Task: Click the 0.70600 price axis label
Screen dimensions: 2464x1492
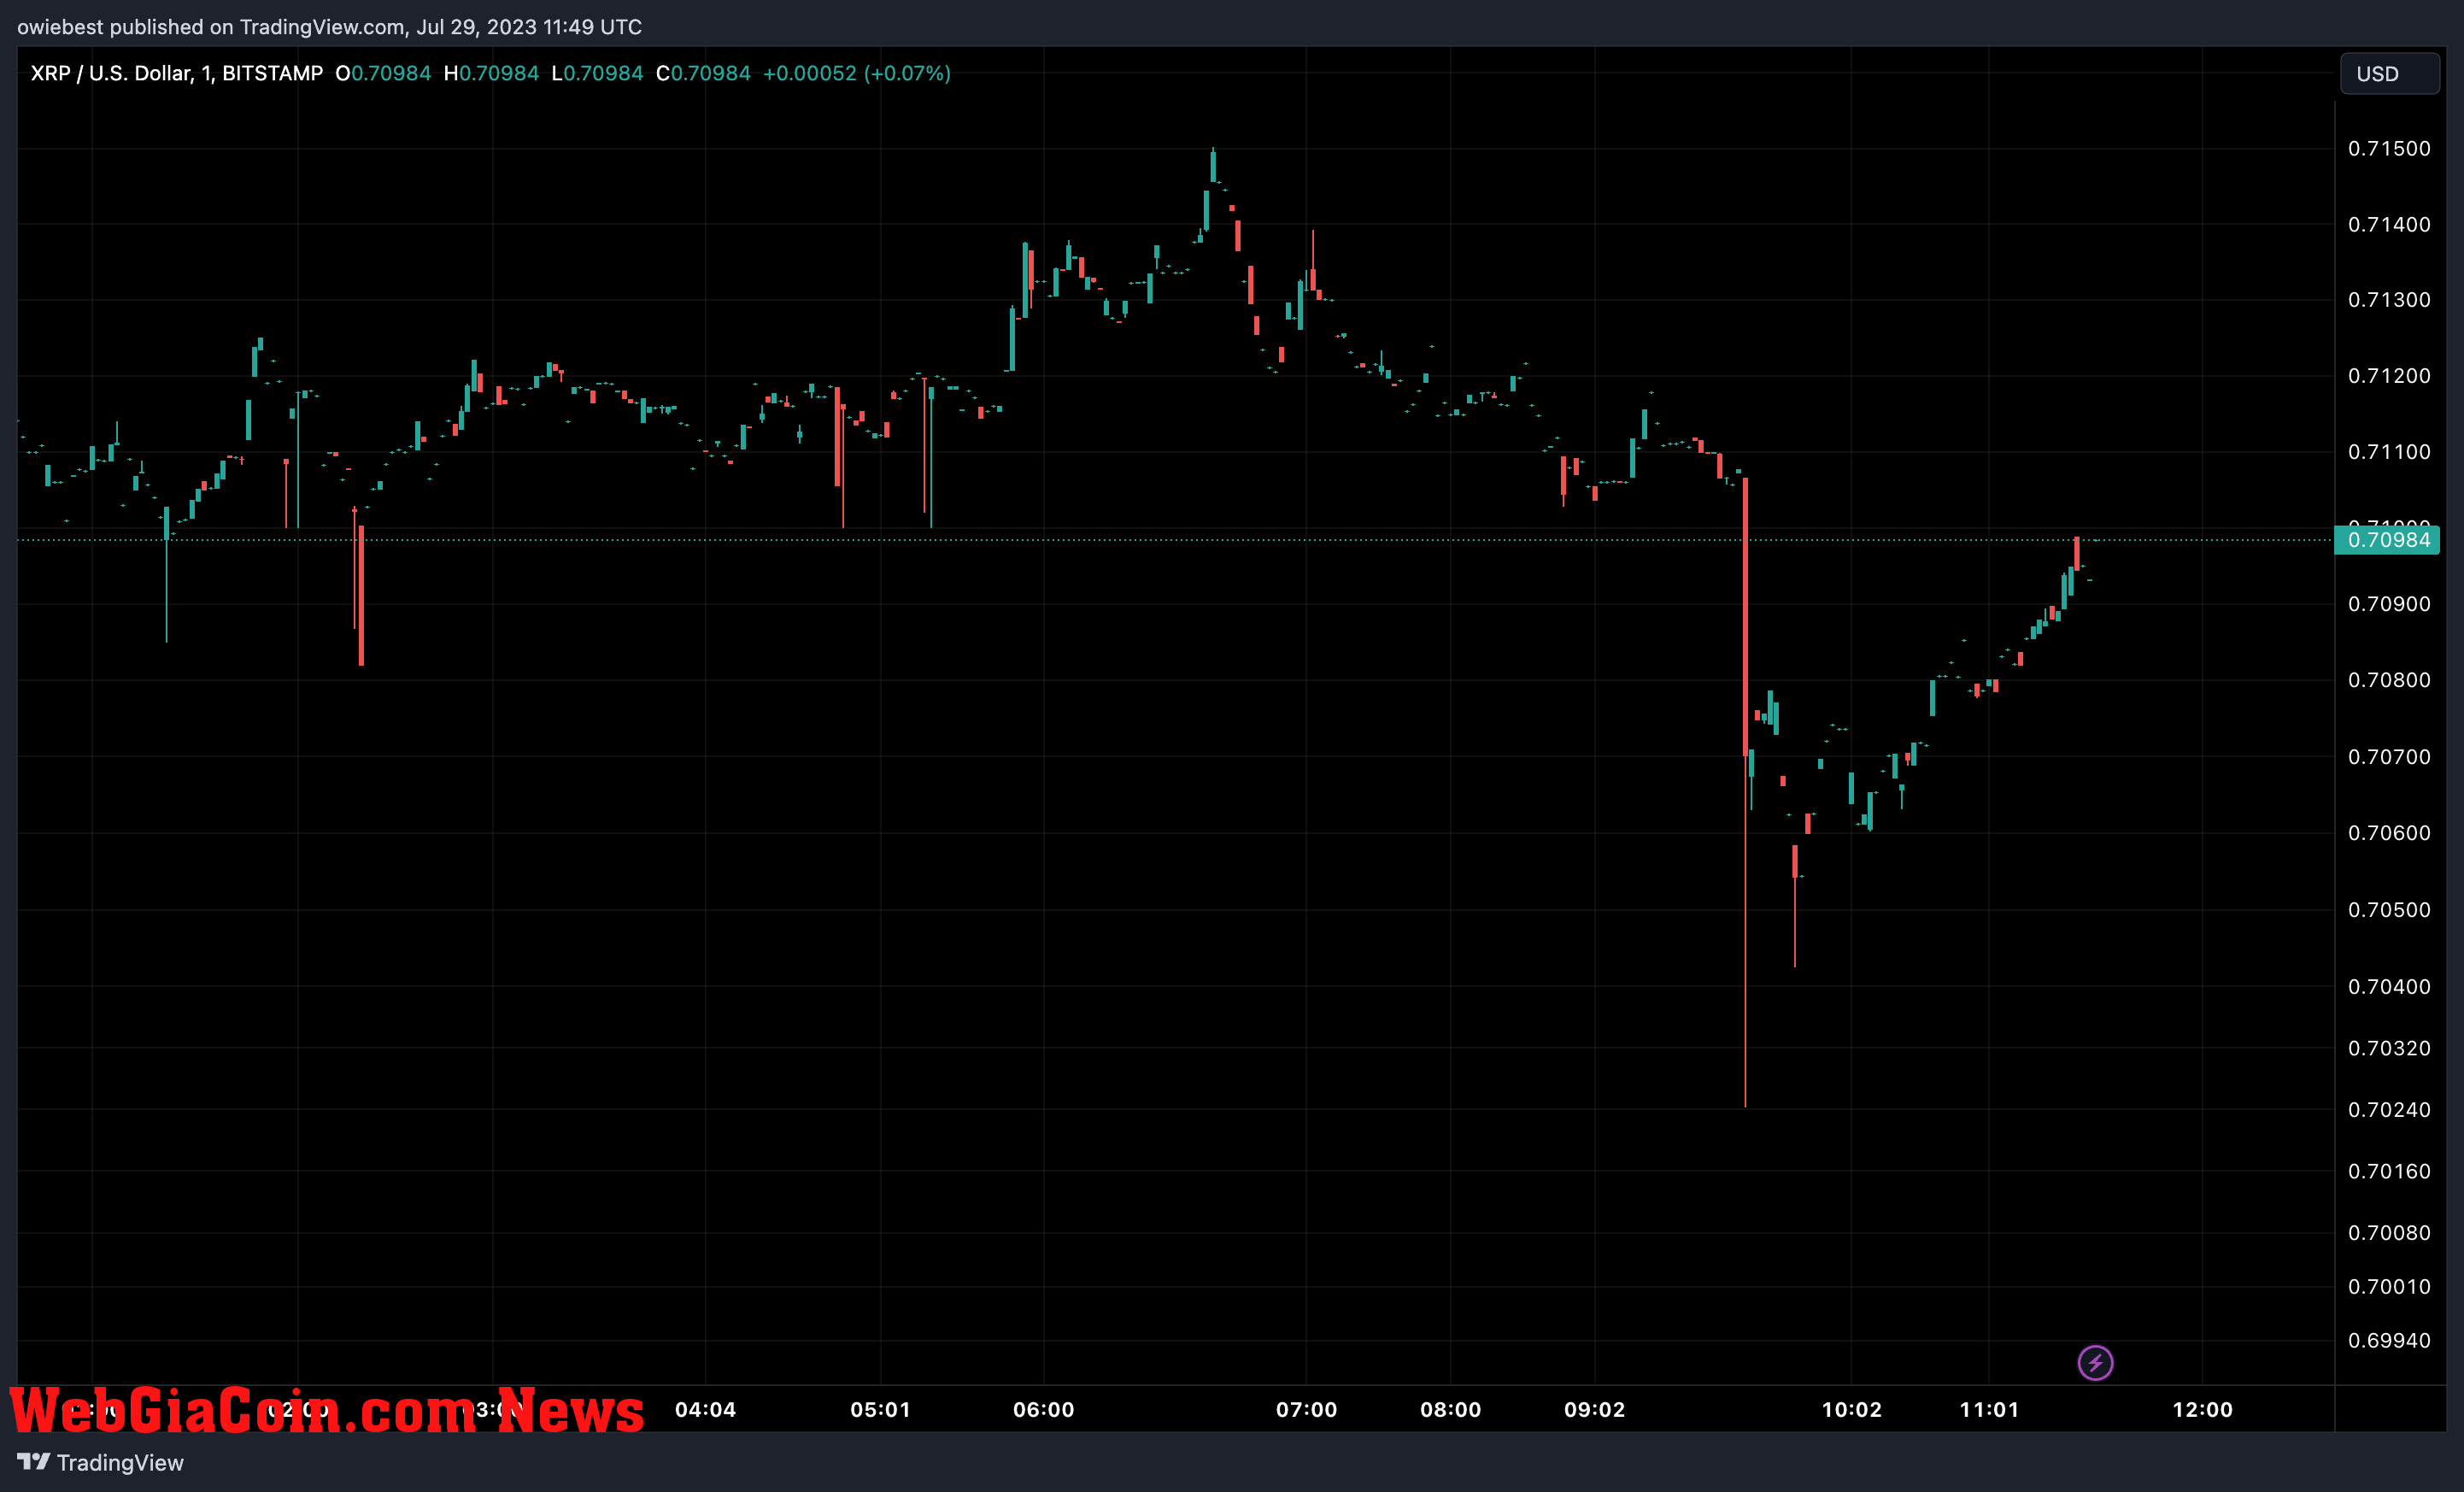Action: 2389,833
